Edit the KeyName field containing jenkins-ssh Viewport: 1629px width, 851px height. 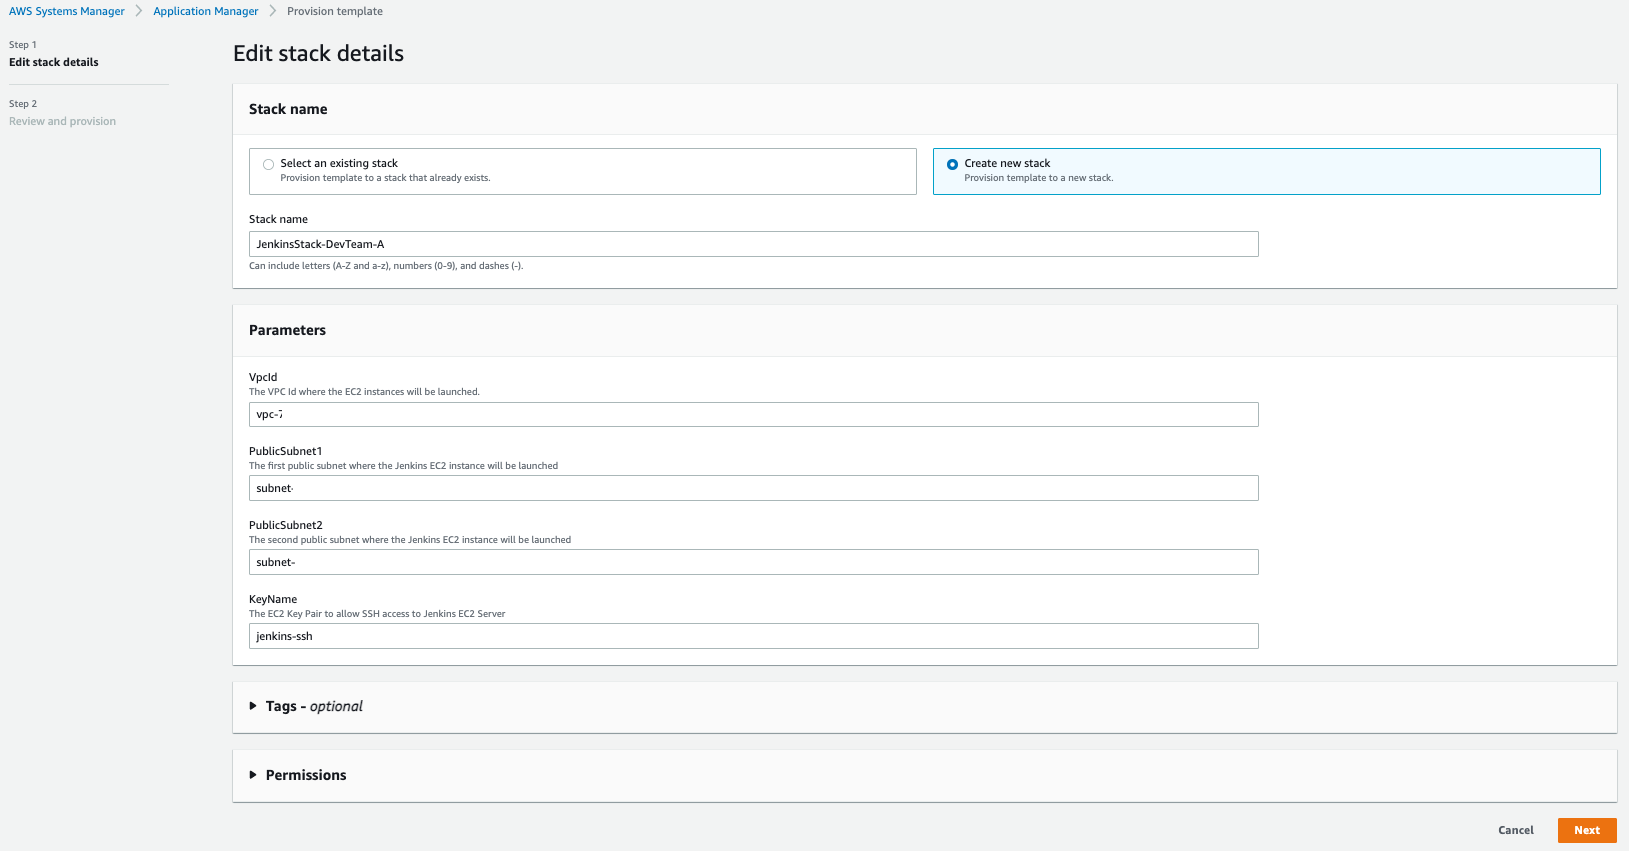(754, 636)
